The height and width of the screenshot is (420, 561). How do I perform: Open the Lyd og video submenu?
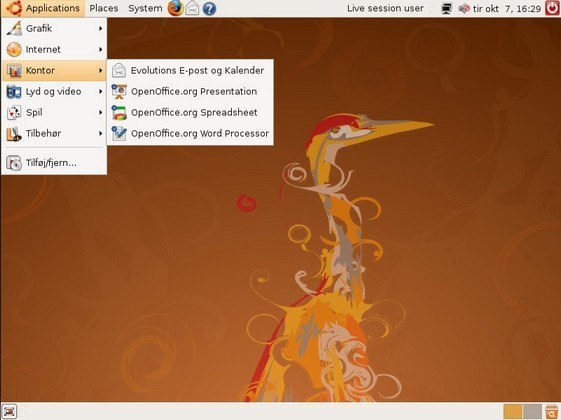[x=54, y=92]
